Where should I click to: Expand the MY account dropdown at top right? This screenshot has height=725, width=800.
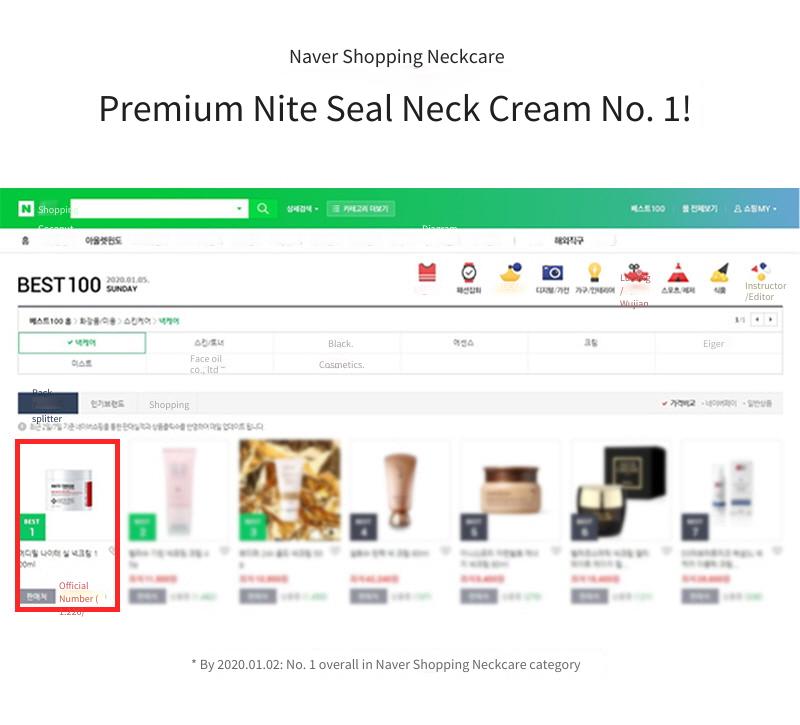[755, 208]
